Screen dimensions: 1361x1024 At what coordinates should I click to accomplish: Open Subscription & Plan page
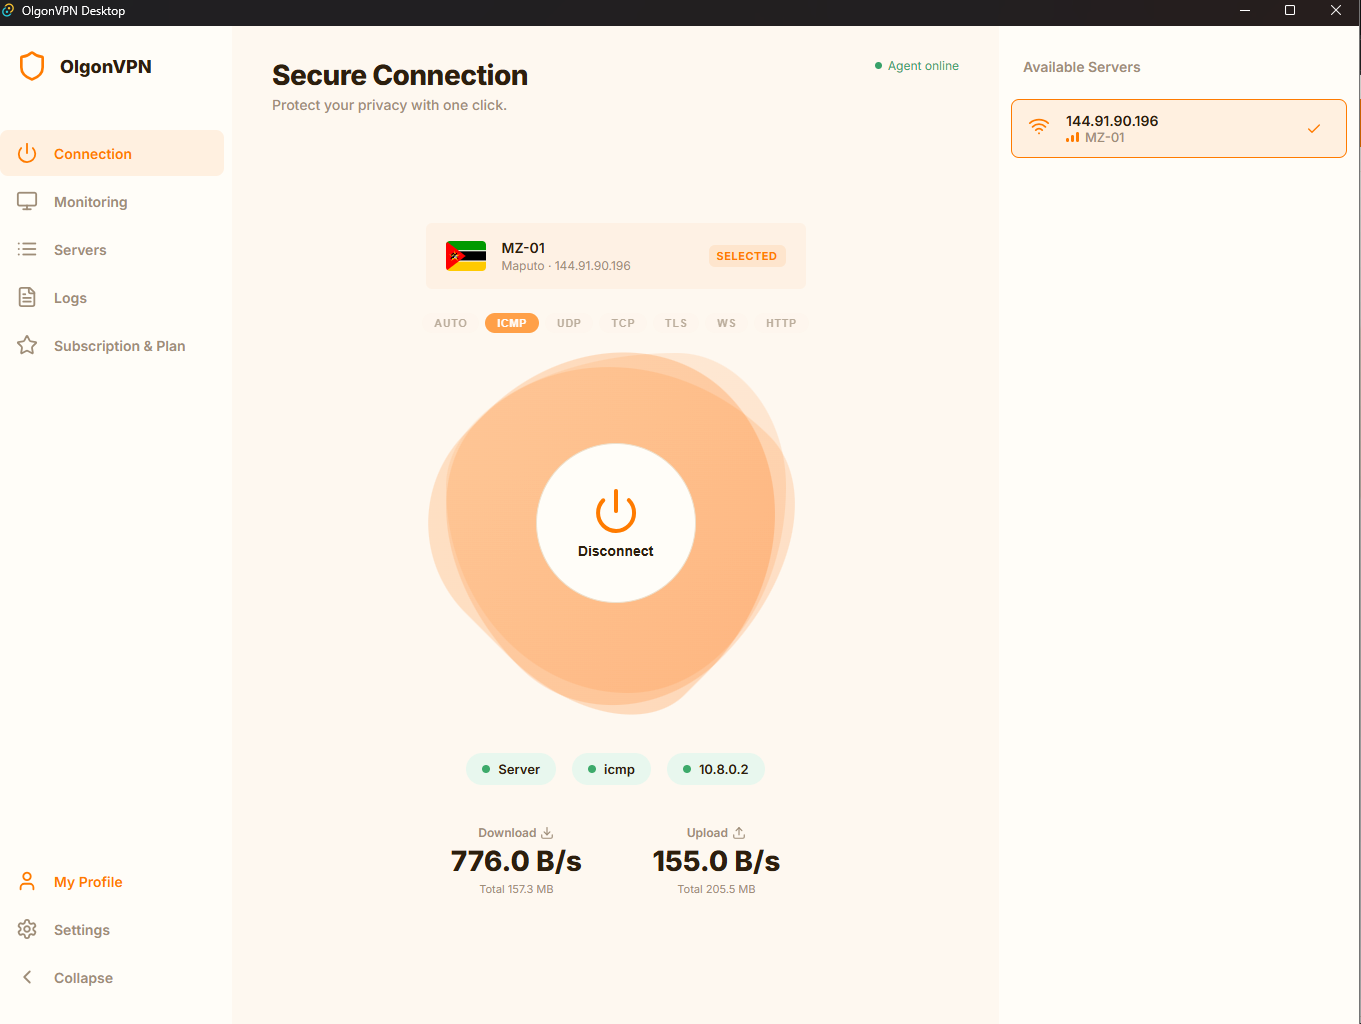(x=112, y=345)
